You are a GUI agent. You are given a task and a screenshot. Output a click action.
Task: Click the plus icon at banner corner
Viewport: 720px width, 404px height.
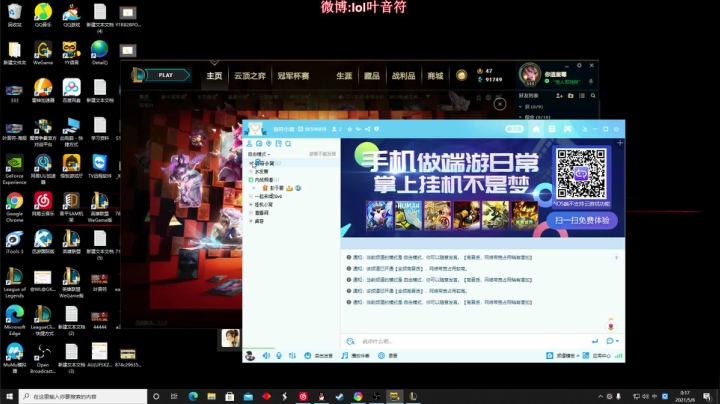(x=619, y=143)
